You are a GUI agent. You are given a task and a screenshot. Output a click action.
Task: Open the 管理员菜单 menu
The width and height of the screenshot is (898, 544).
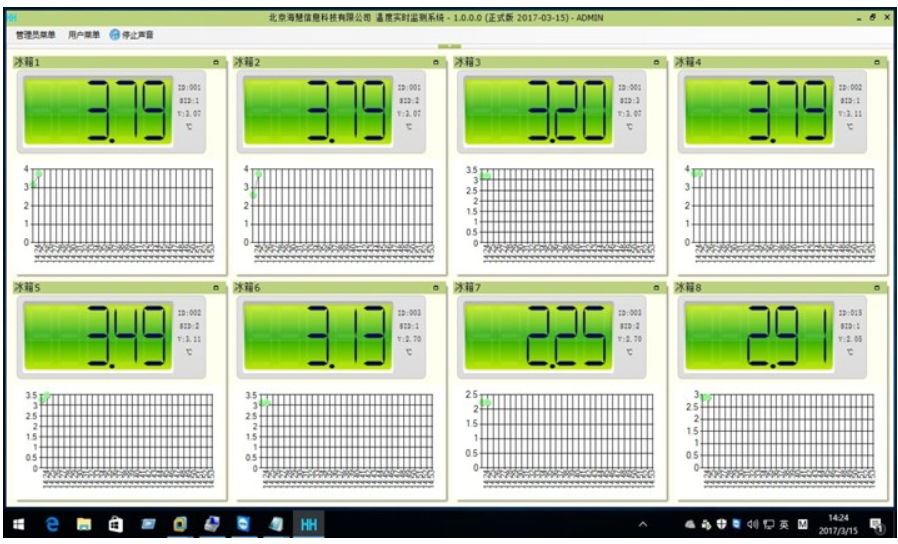tap(36, 35)
